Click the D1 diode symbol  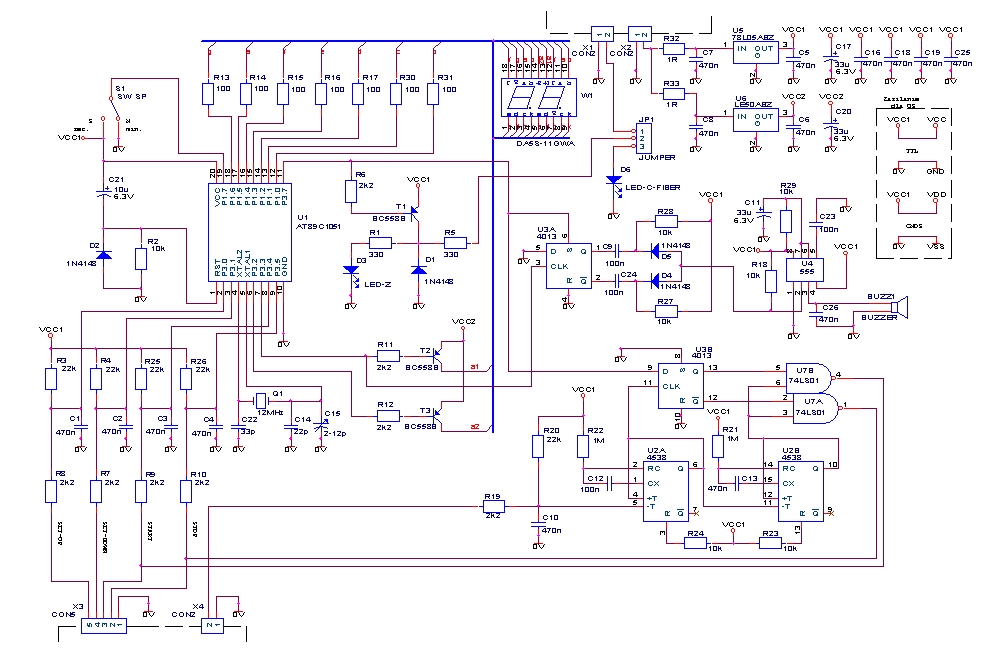pyautogui.click(x=418, y=269)
